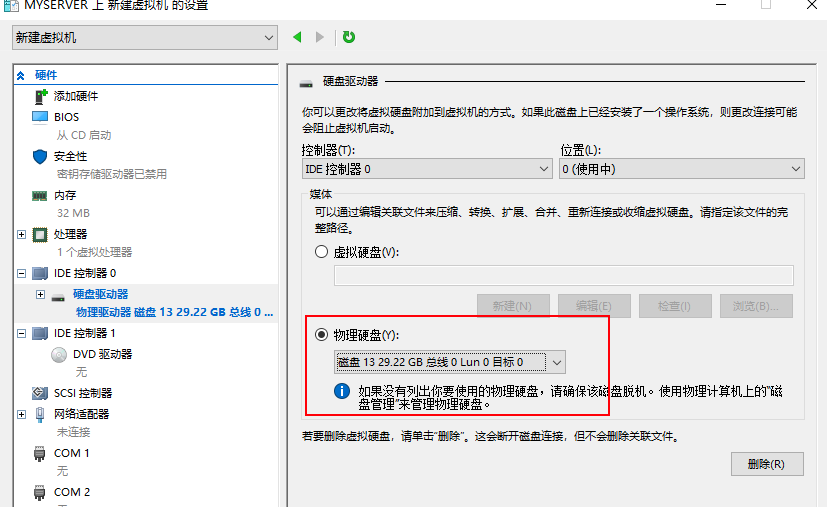Click the disabled 浏览(B)... button
This screenshot has width=827, height=507.
(756, 306)
